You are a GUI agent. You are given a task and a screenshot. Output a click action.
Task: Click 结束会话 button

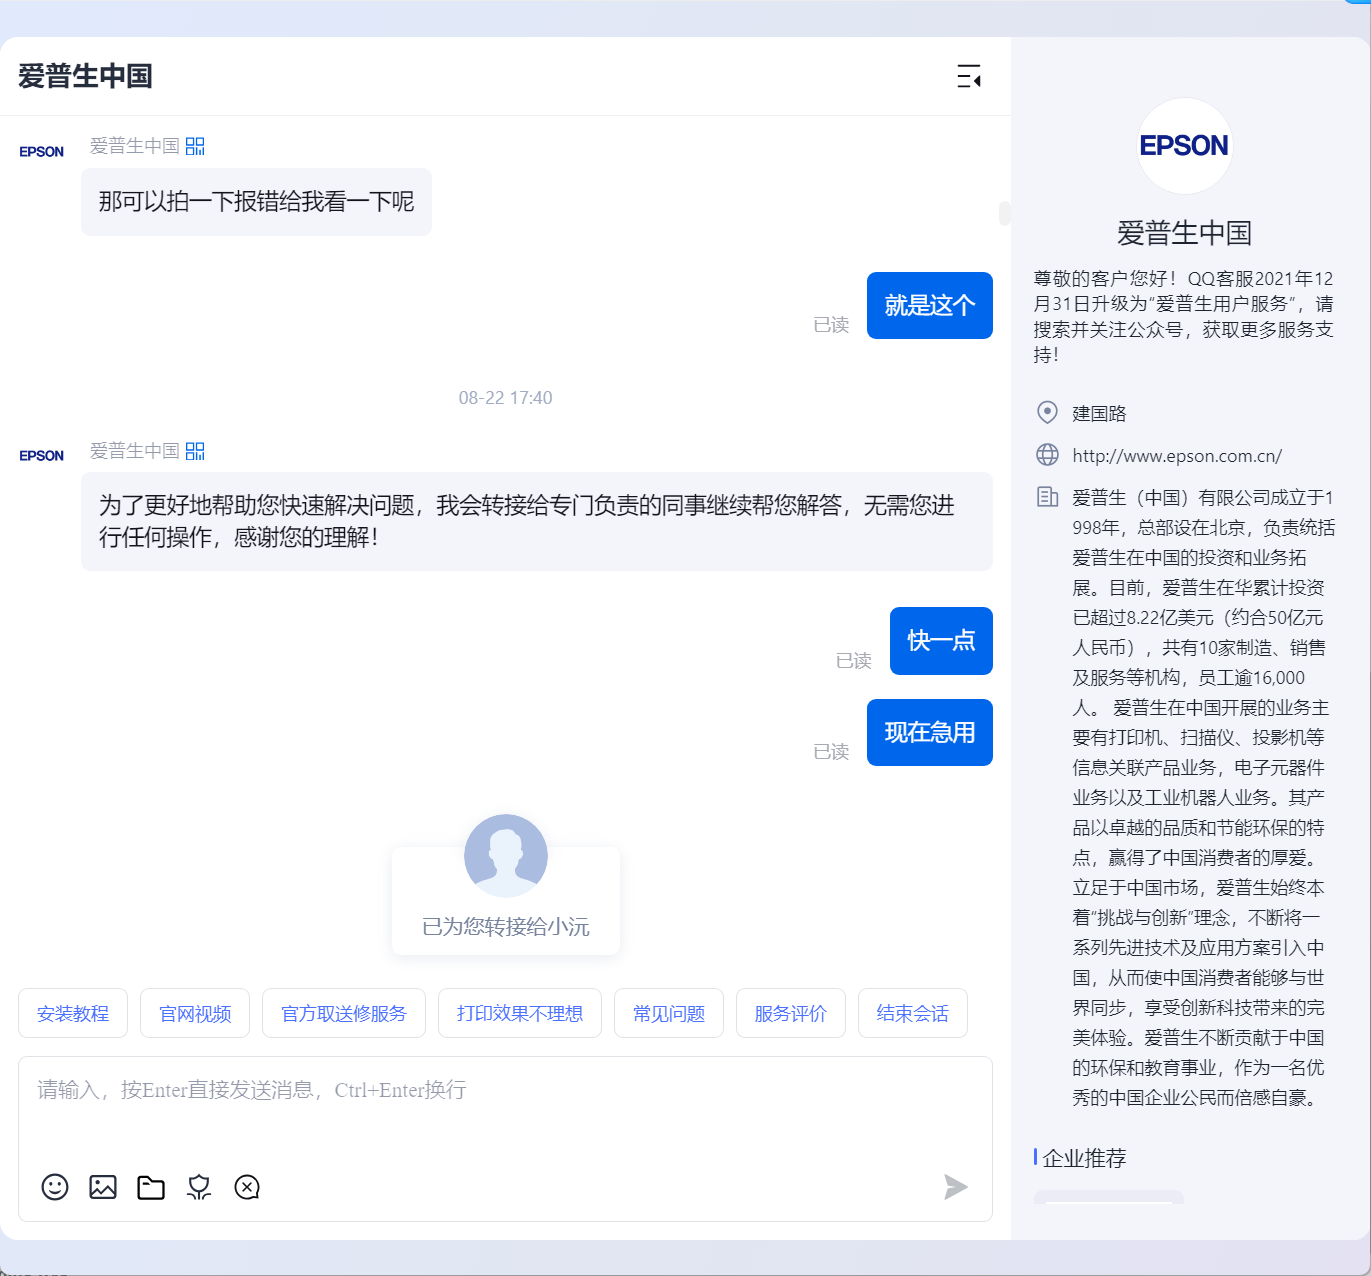pyautogui.click(x=913, y=1013)
